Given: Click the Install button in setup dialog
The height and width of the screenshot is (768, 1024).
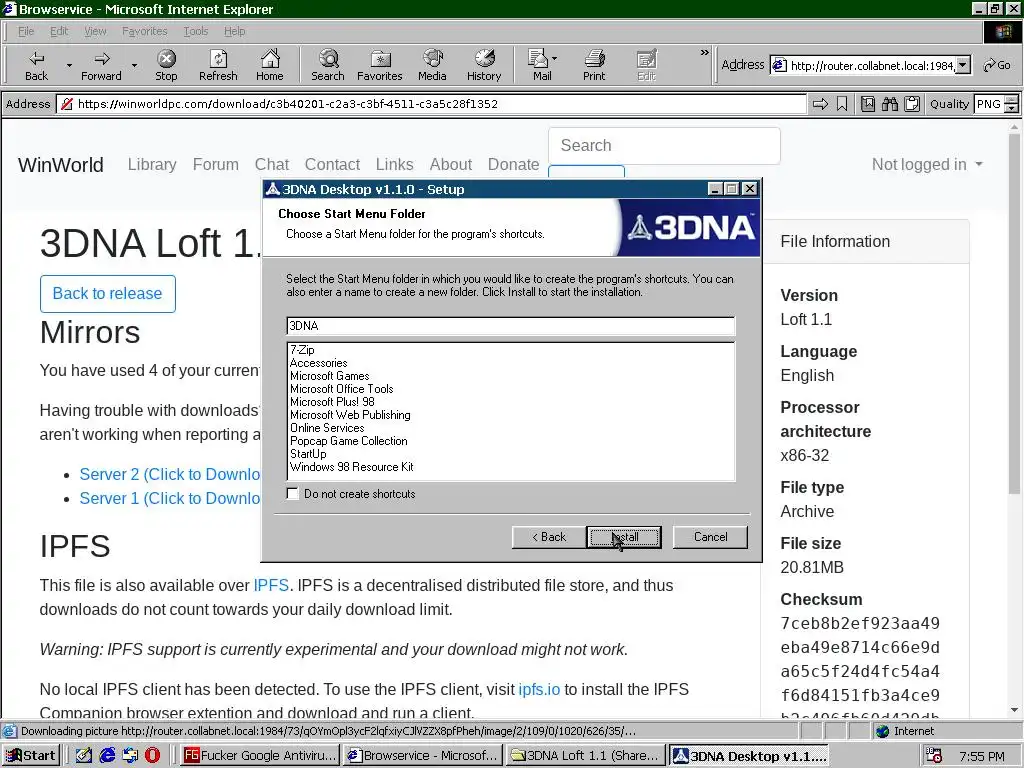Looking at the screenshot, I should pos(624,537).
